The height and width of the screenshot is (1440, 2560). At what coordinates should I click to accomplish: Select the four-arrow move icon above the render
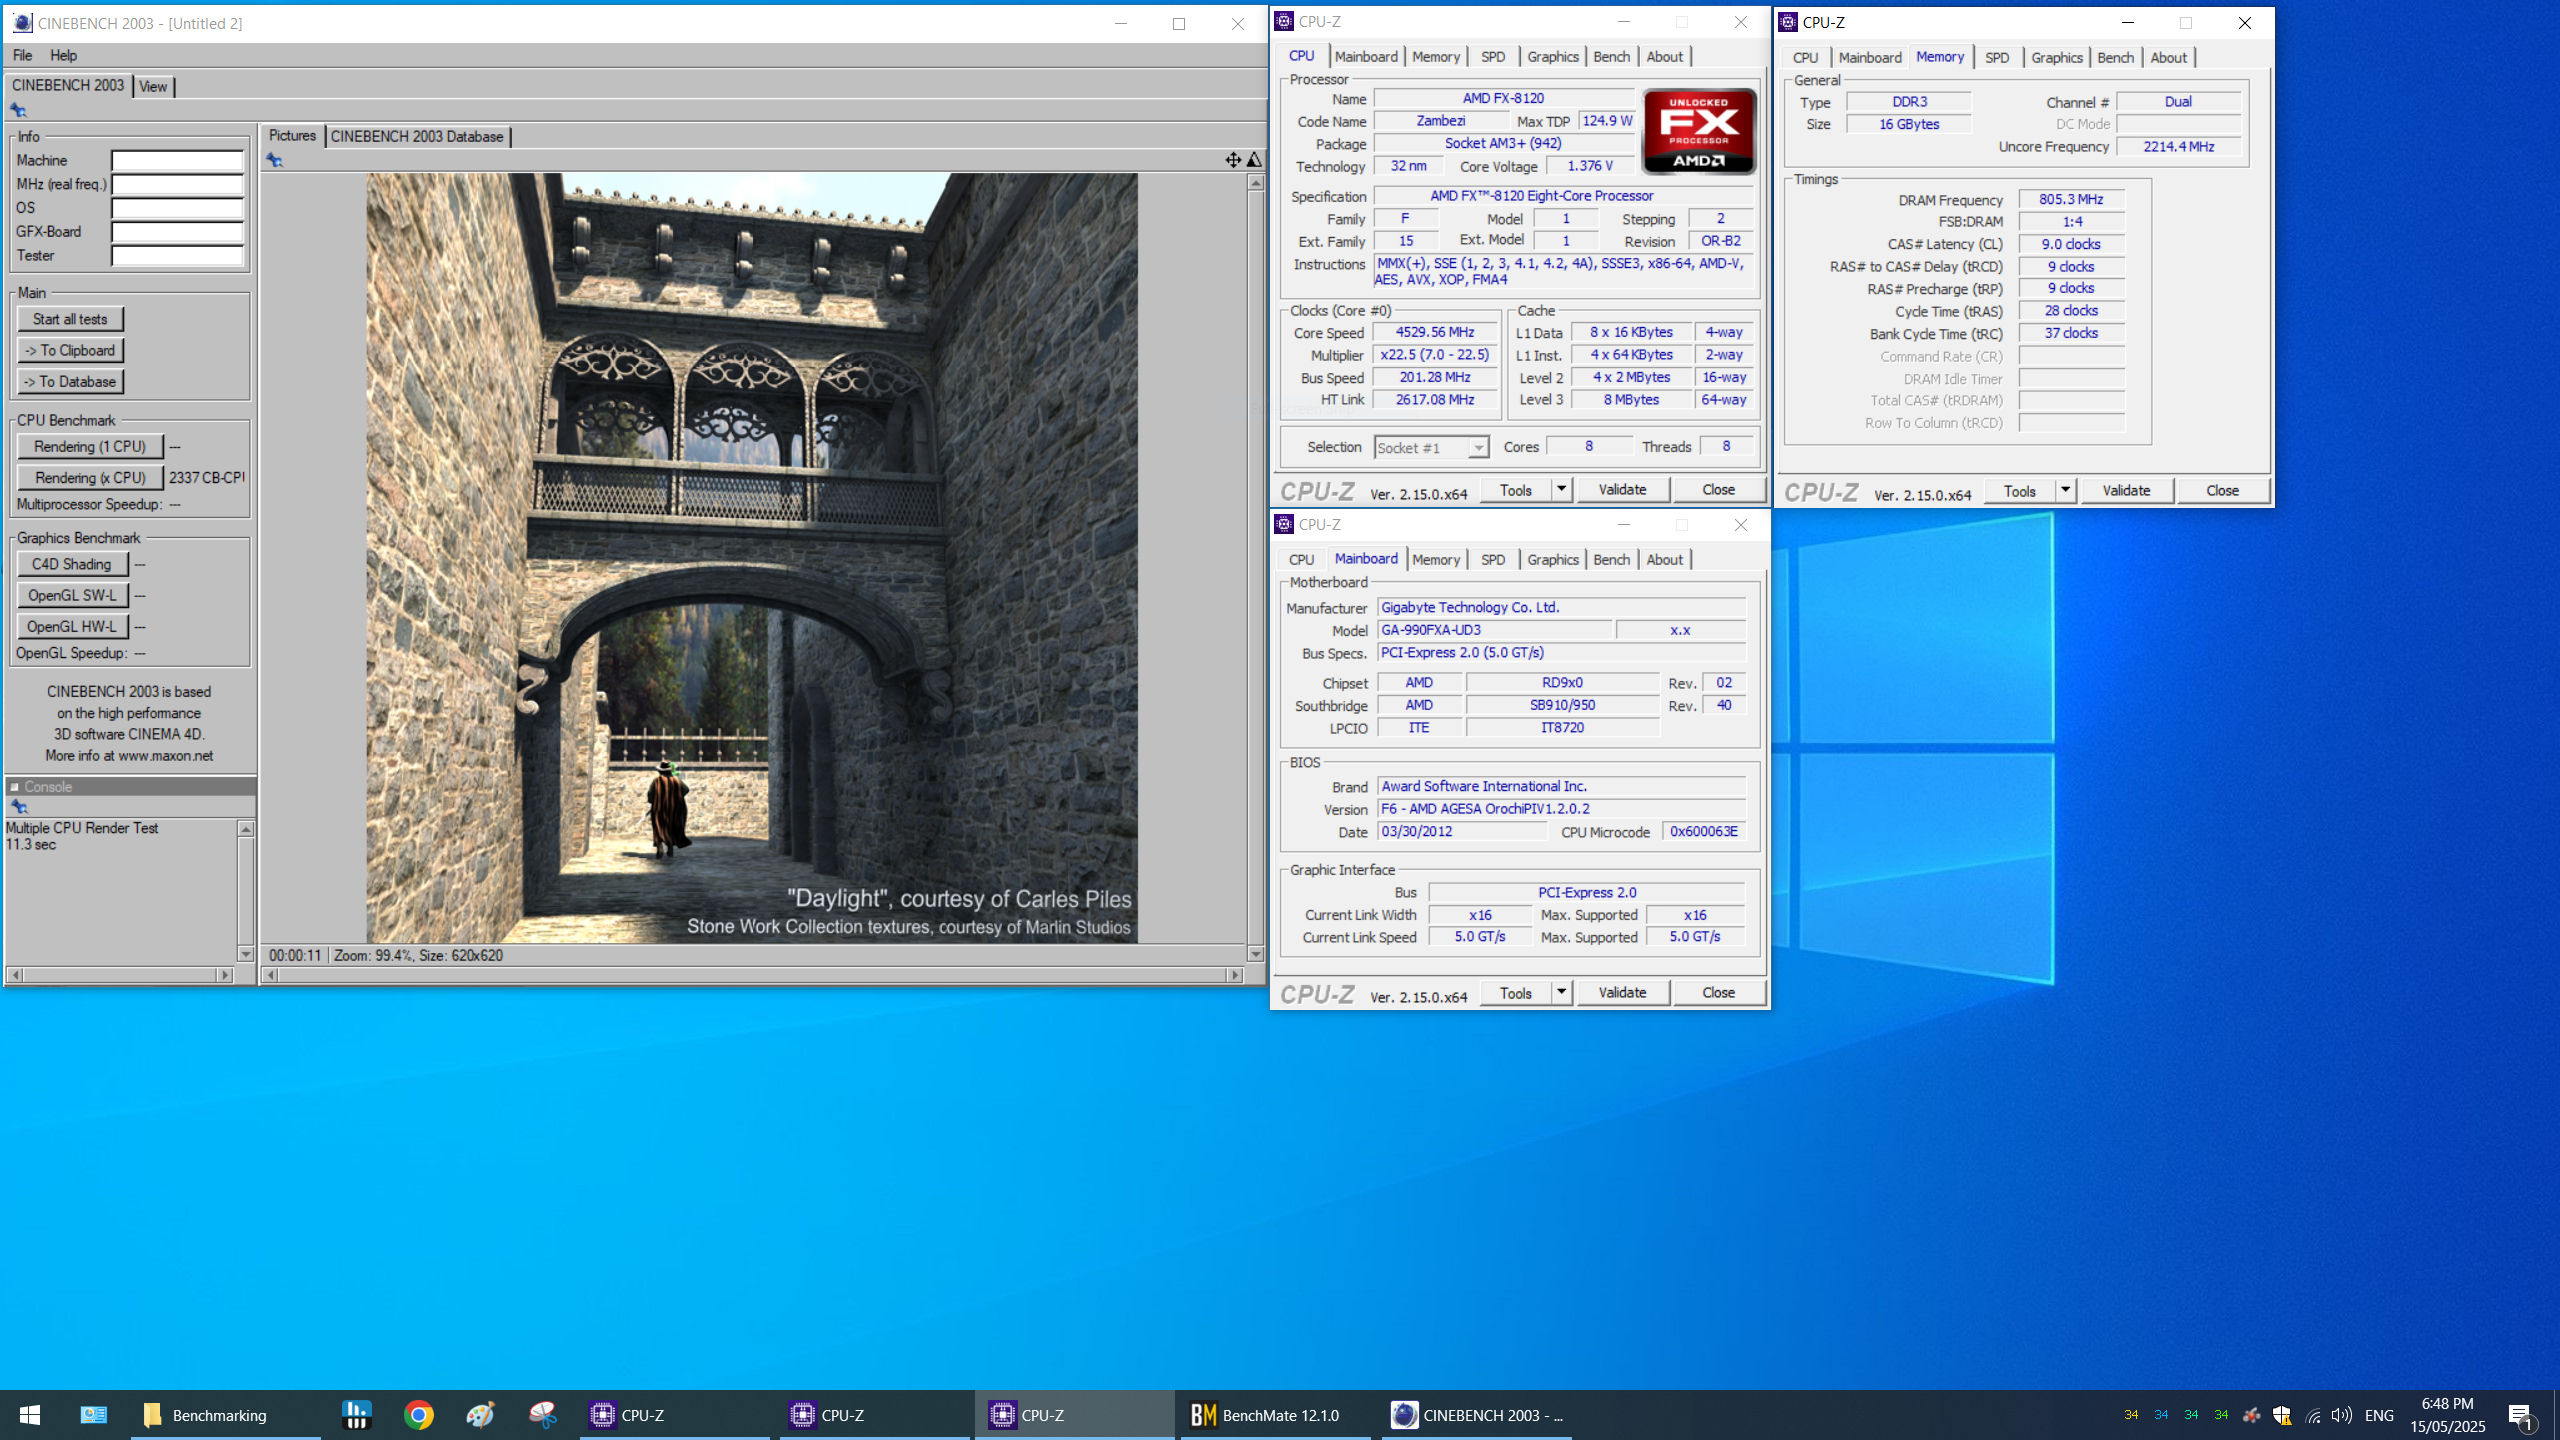click(1233, 160)
